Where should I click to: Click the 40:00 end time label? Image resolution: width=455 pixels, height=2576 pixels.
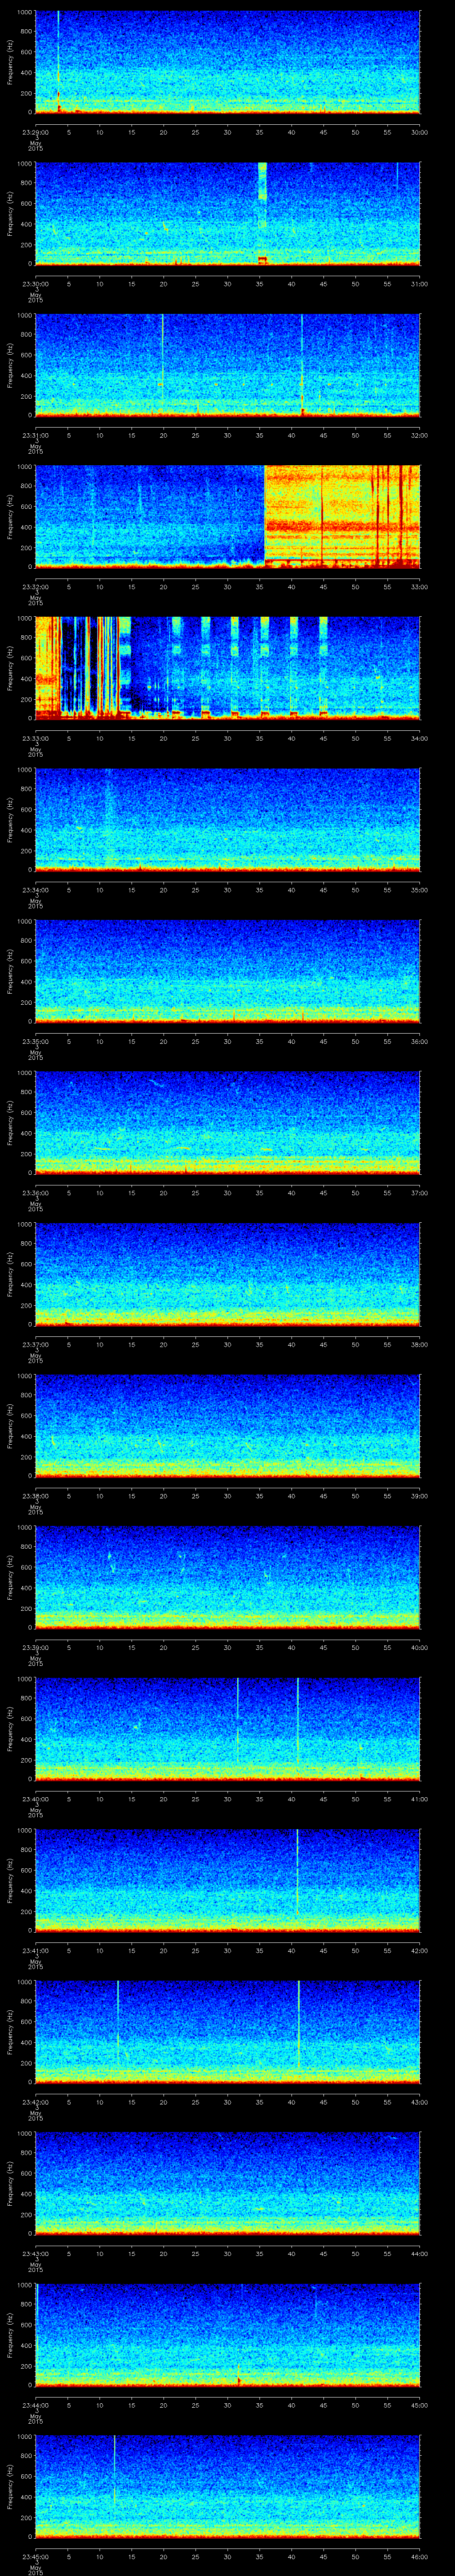pyautogui.click(x=420, y=1647)
